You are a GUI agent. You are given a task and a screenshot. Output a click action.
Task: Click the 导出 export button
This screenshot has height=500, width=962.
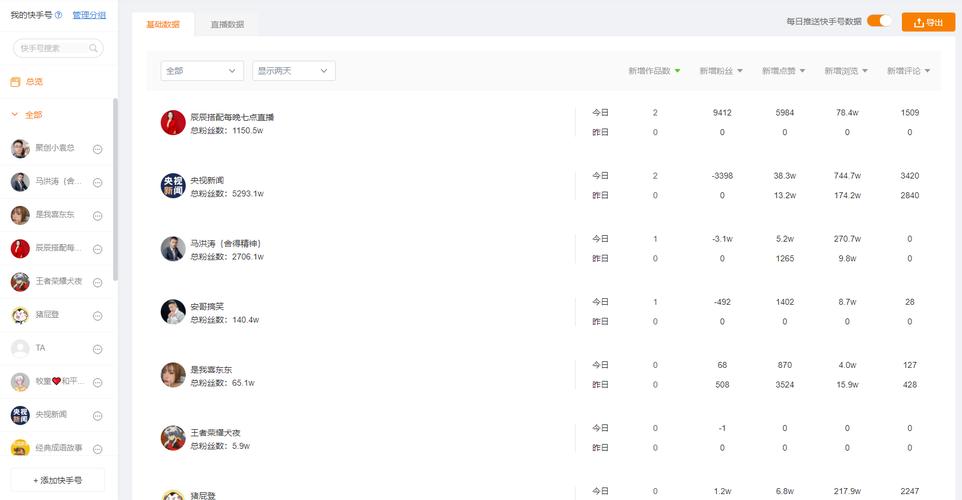928,22
